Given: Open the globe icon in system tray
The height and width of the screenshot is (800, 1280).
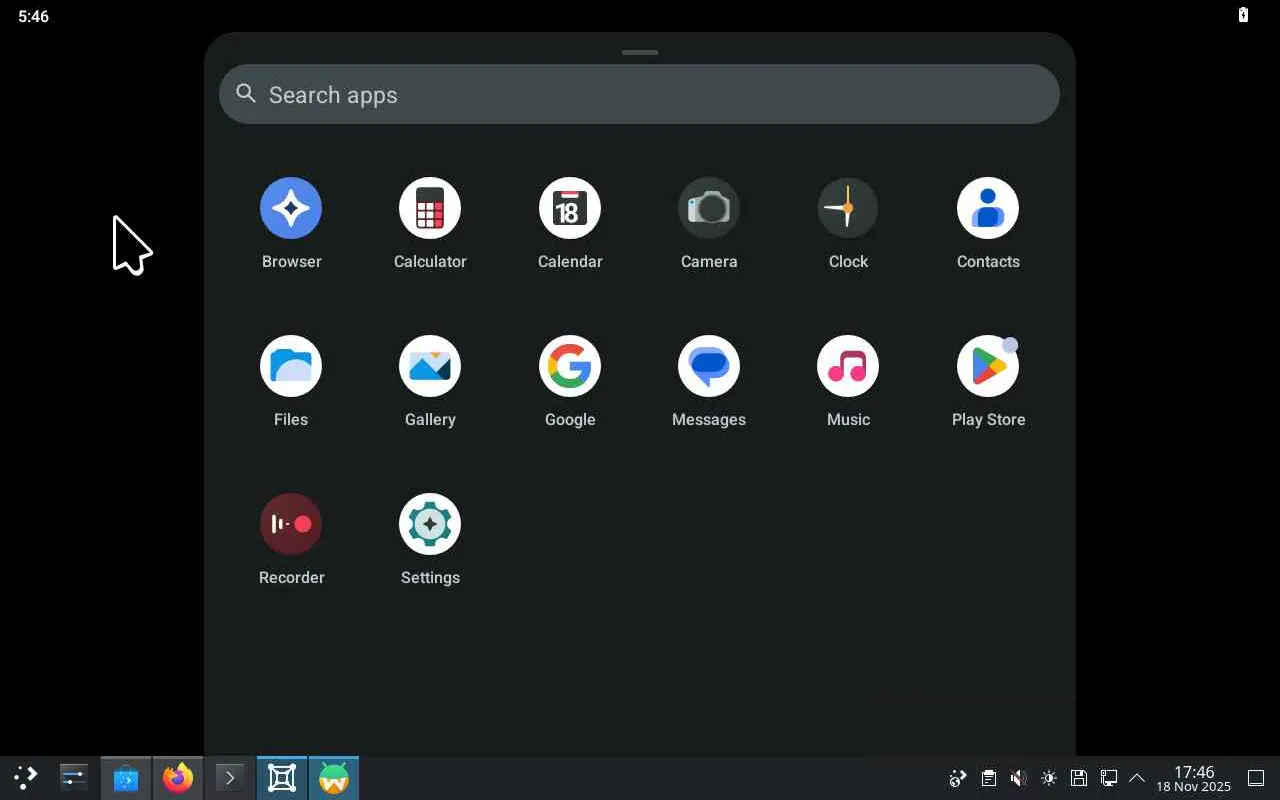Looking at the screenshot, I should coord(958,778).
